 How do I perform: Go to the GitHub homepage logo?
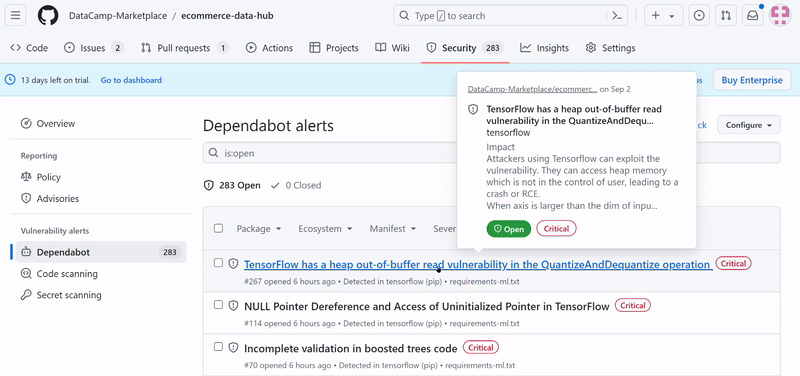(48, 16)
